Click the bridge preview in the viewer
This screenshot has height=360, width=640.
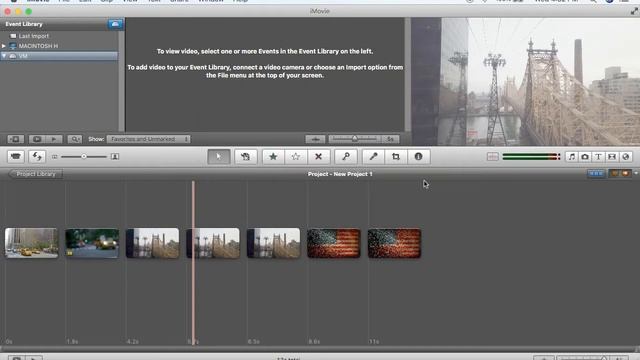tap(526, 82)
